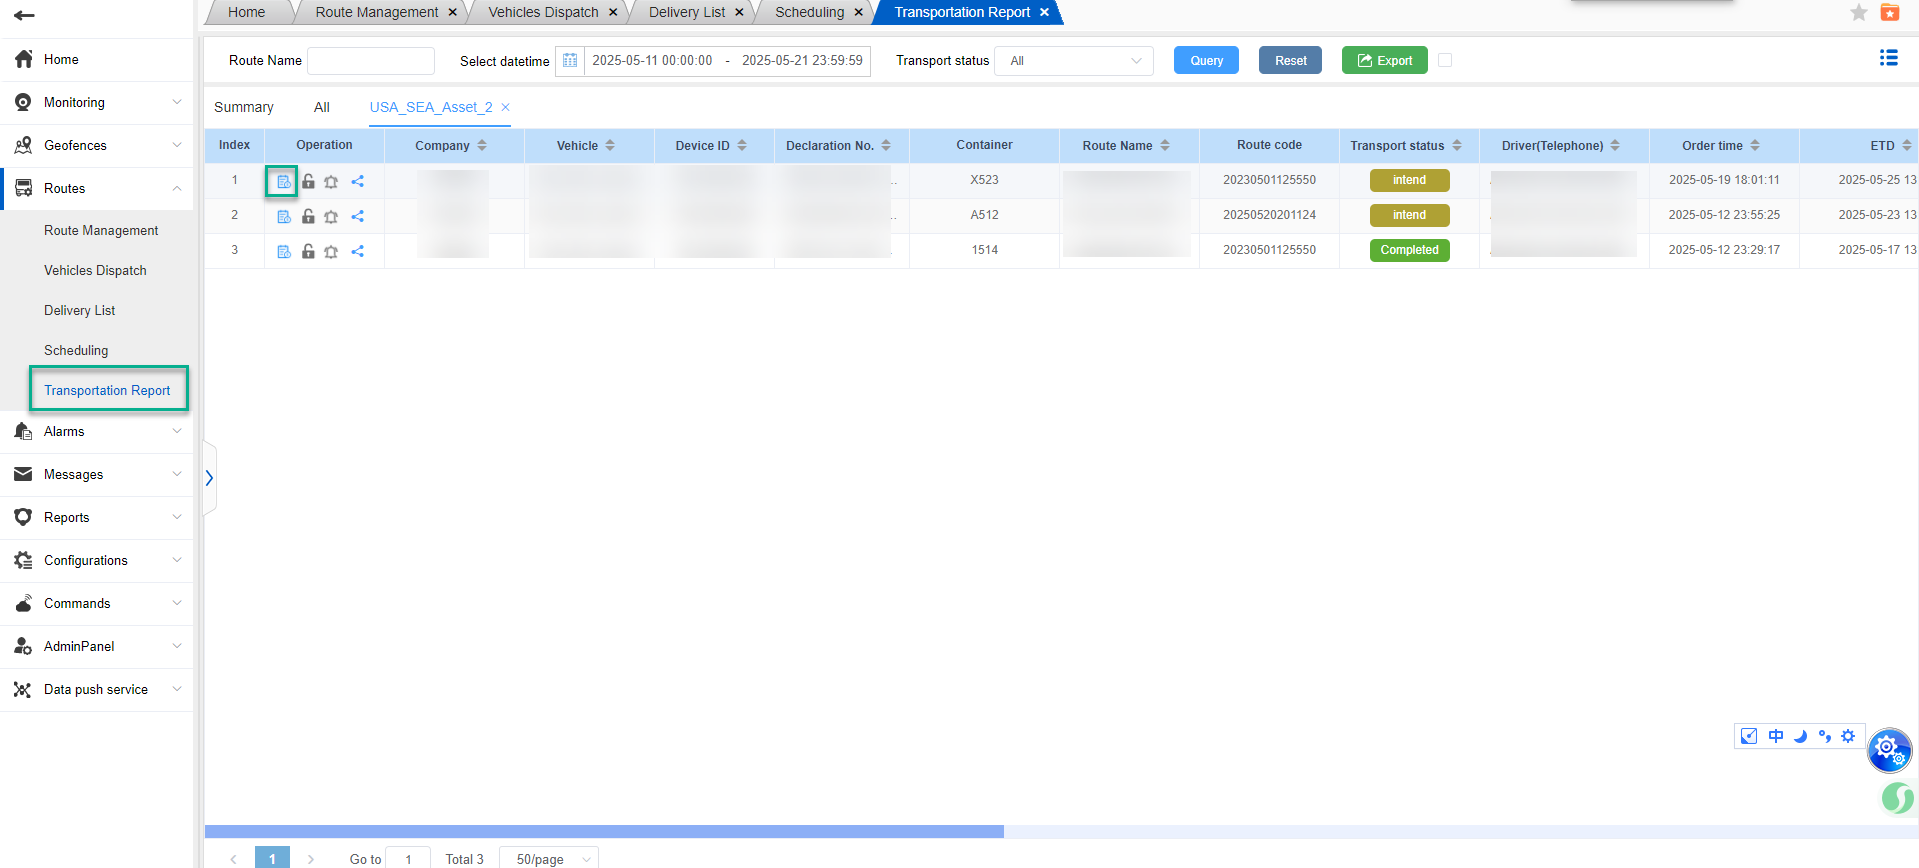The width and height of the screenshot is (1919, 868).
Task: Toggle the moon night mode icon
Action: (x=1800, y=736)
